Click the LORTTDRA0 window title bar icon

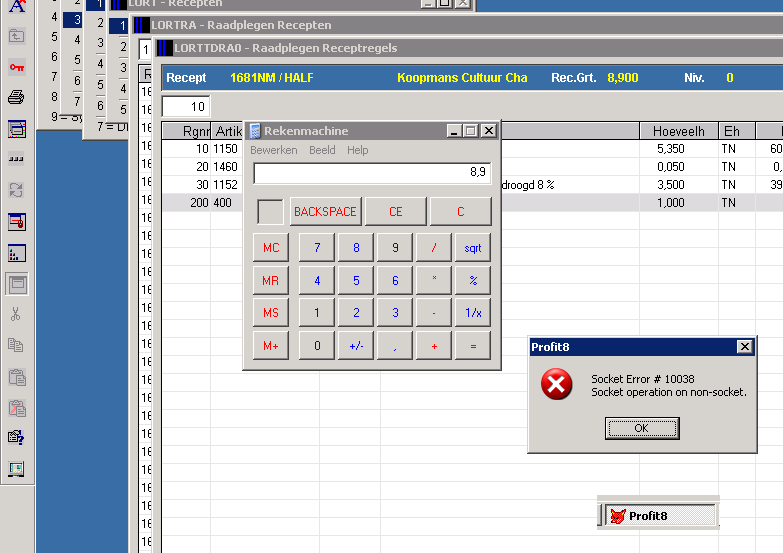(x=164, y=48)
